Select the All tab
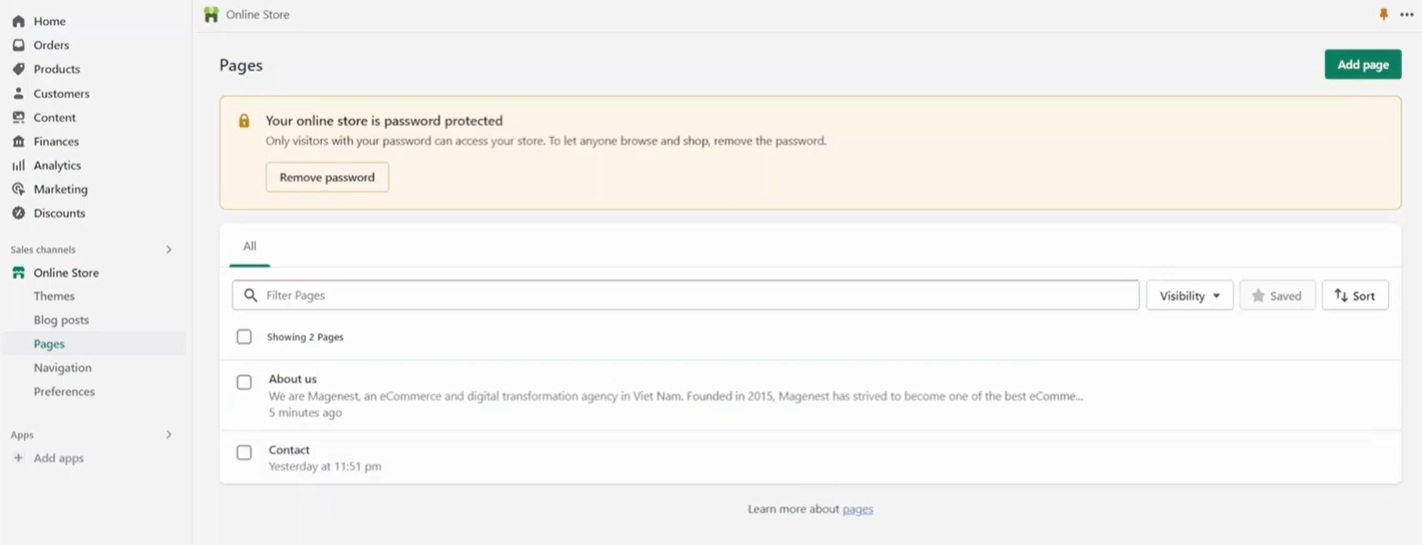 (250, 246)
